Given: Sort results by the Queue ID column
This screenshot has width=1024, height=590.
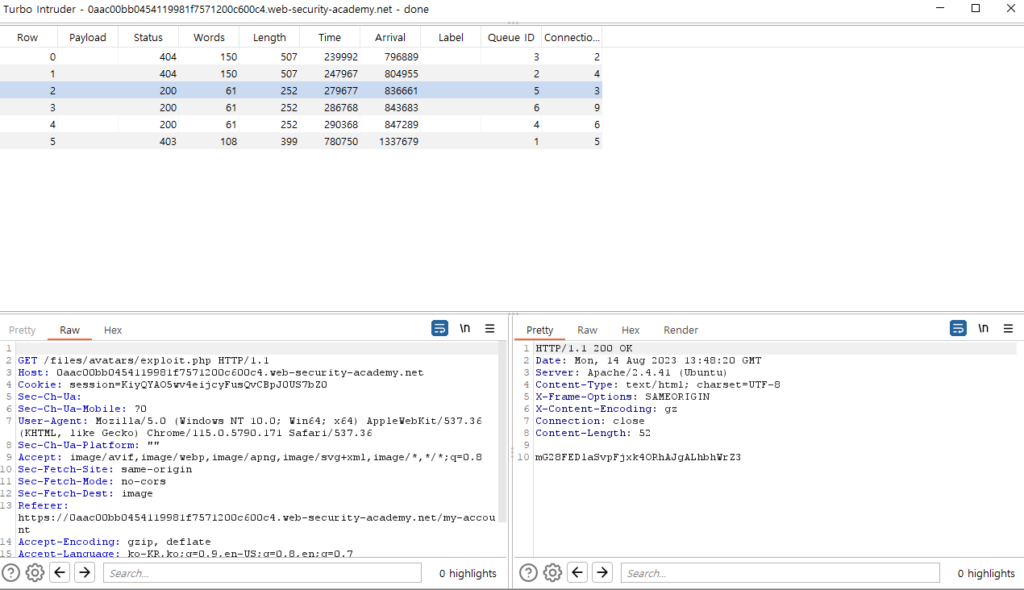Looking at the screenshot, I should click(511, 37).
